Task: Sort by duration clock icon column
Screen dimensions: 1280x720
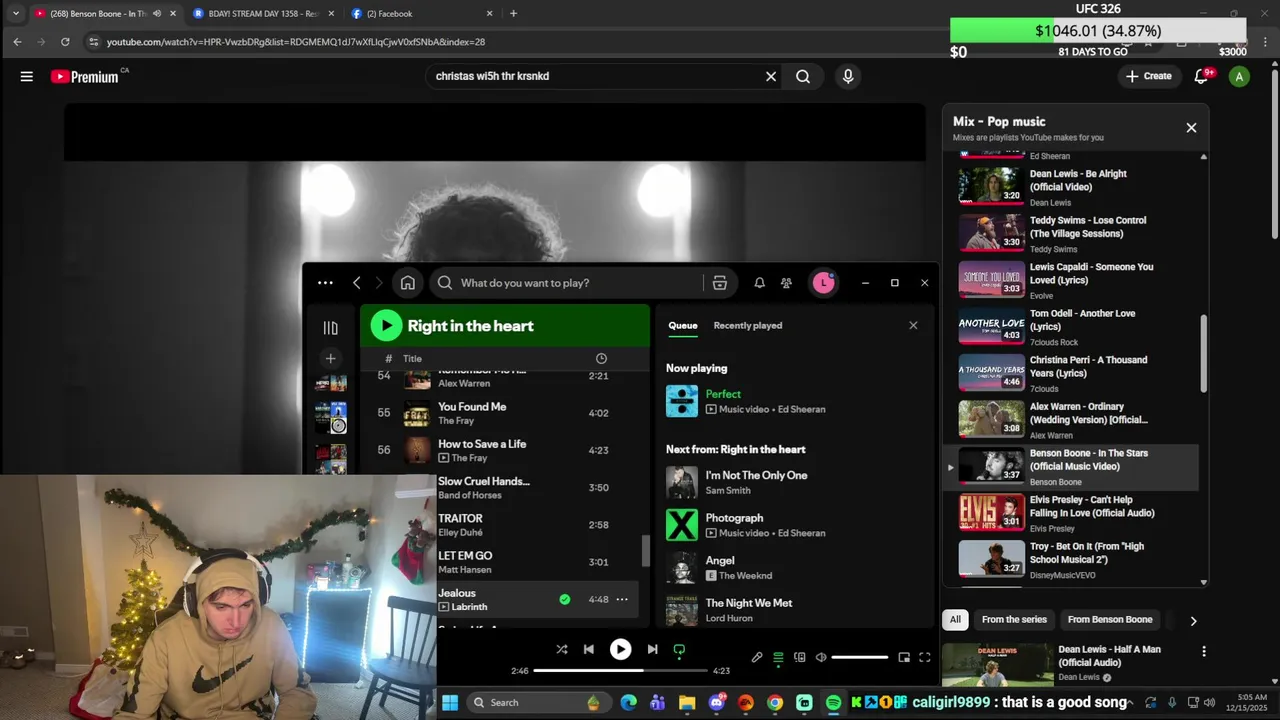Action: click(x=601, y=358)
